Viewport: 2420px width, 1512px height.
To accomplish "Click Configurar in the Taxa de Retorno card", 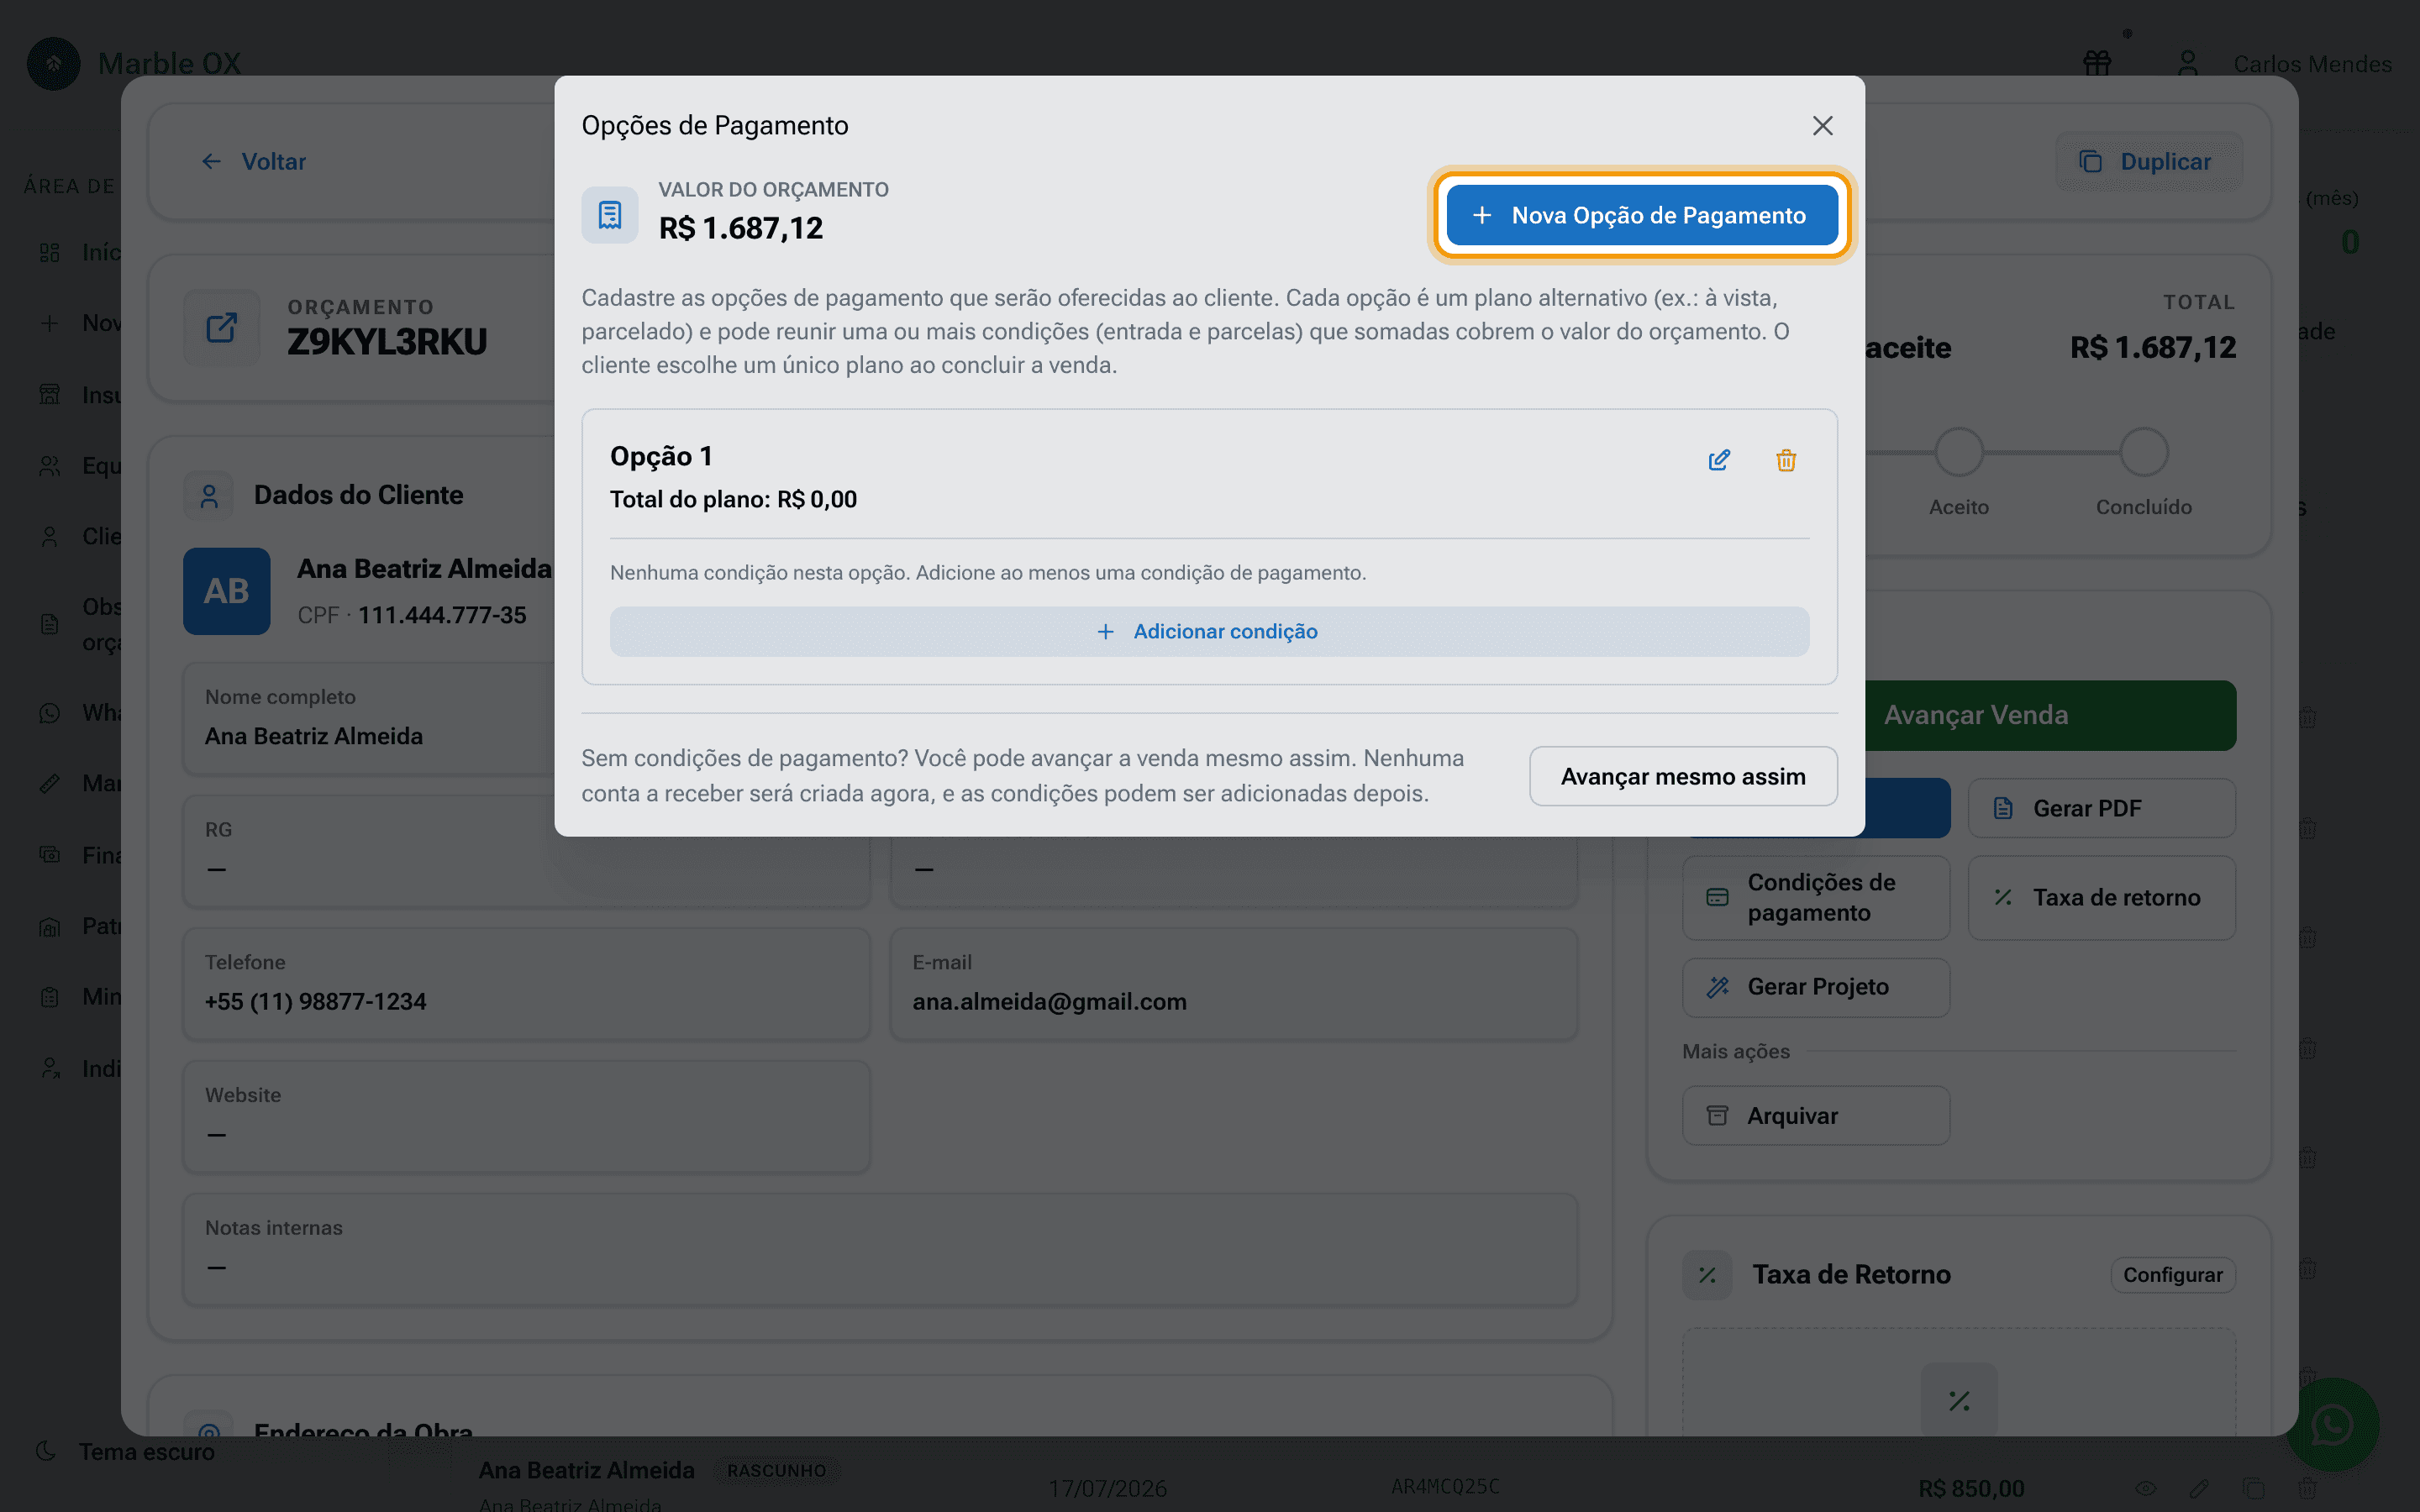I will [x=2173, y=1274].
